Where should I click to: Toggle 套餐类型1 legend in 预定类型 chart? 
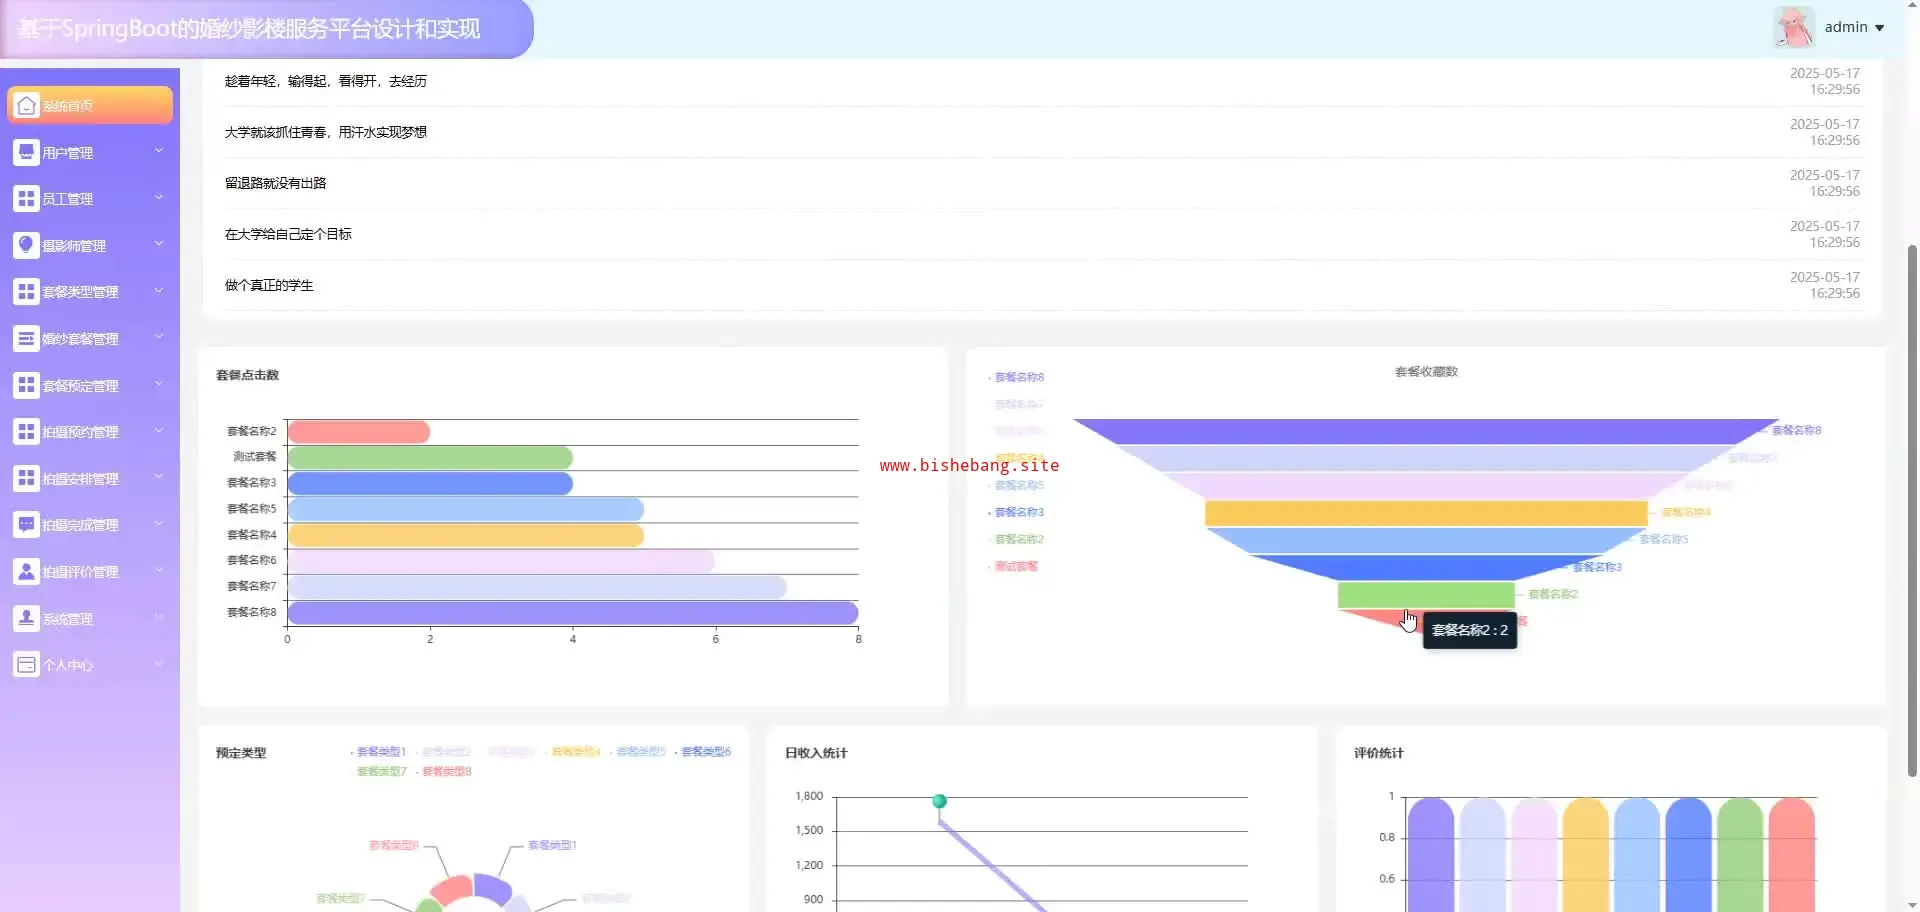380,752
